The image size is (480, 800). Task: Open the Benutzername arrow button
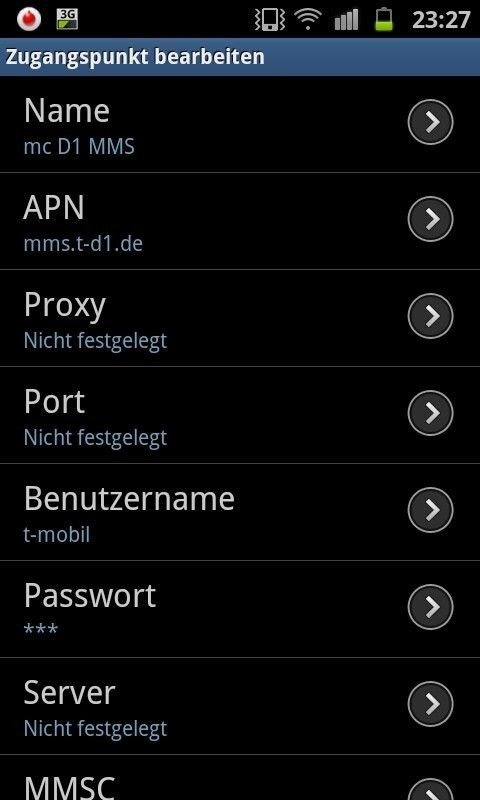pyautogui.click(x=431, y=510)
